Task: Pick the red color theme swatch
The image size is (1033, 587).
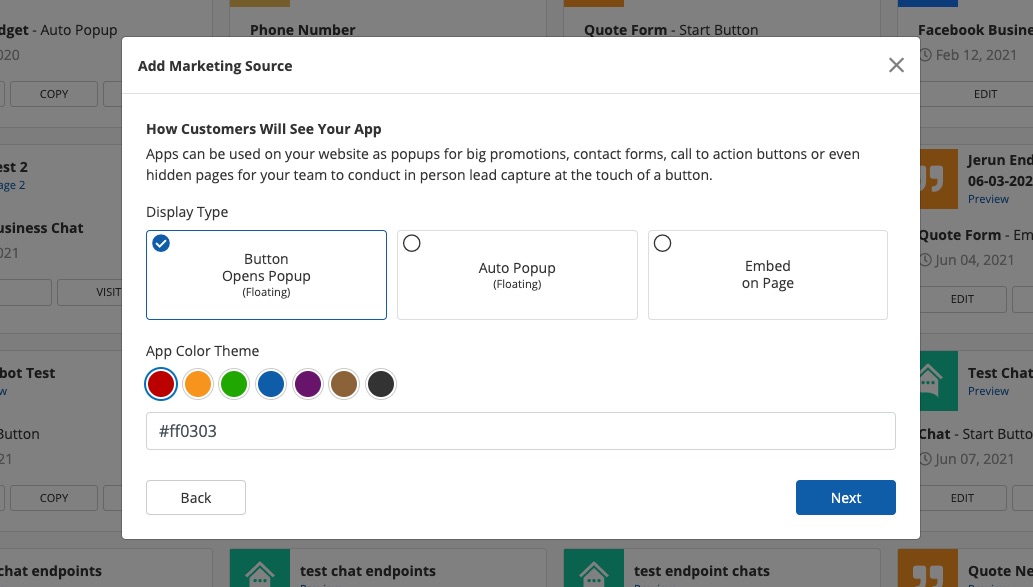Action: point(161,384)
